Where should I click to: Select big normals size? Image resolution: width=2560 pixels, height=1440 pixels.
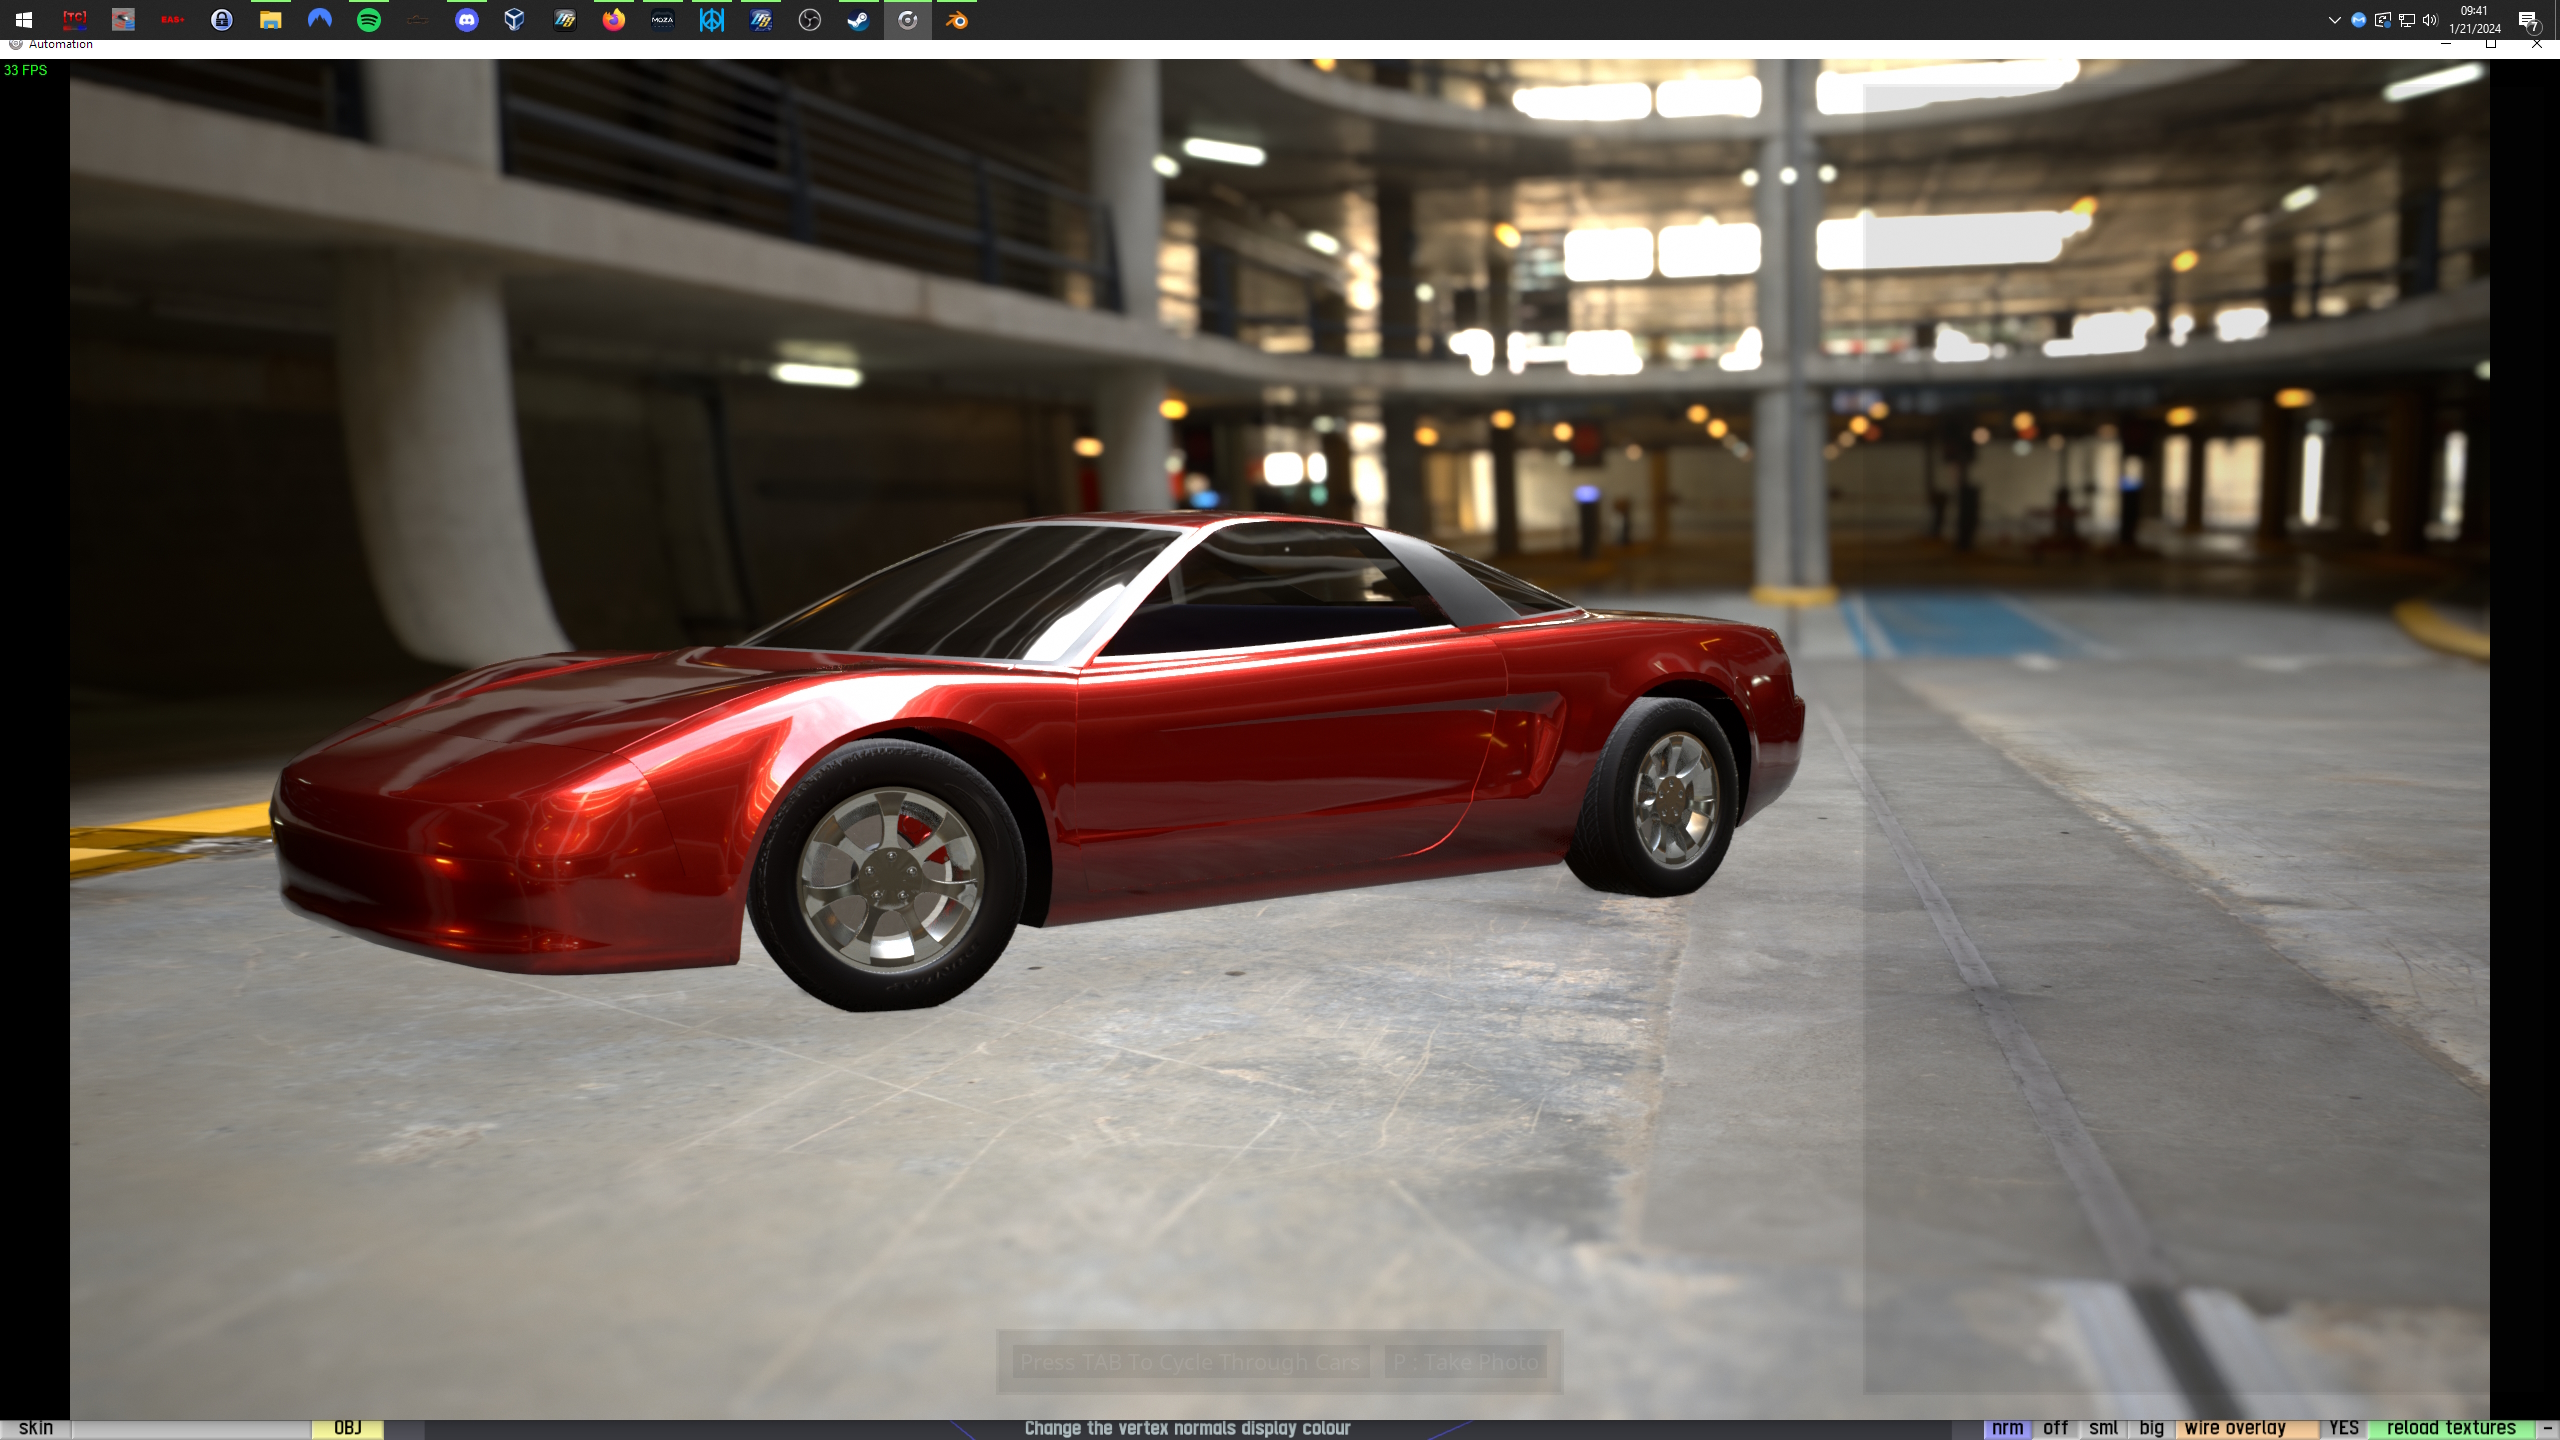[2151, 1428]
